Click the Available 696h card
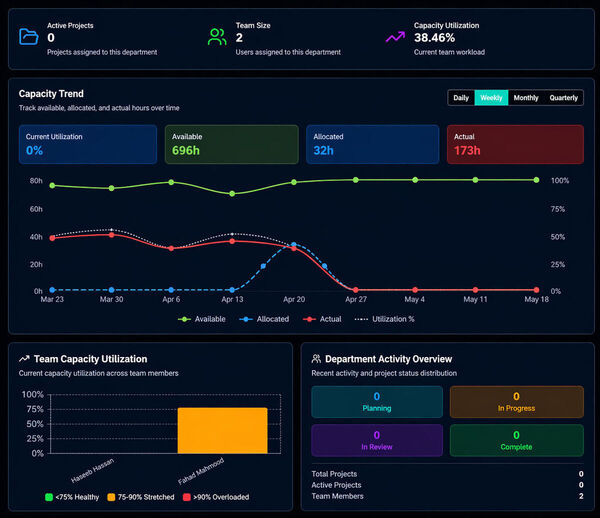Viewport: 600px width, 518px height. (232, 144)
